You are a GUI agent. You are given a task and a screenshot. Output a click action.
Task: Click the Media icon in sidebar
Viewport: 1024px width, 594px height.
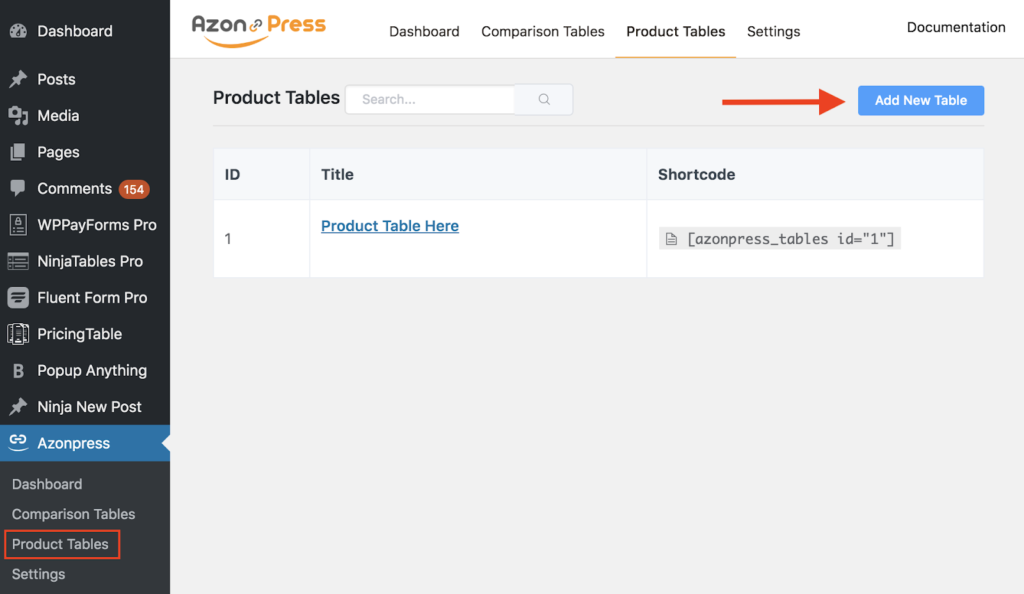coord(18,116)
